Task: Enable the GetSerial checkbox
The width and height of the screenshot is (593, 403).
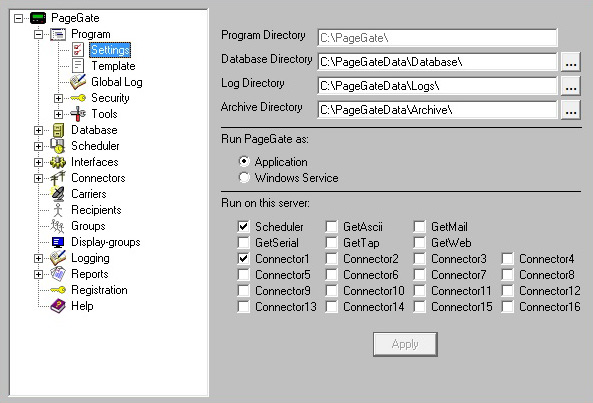Action: [244, 242]
